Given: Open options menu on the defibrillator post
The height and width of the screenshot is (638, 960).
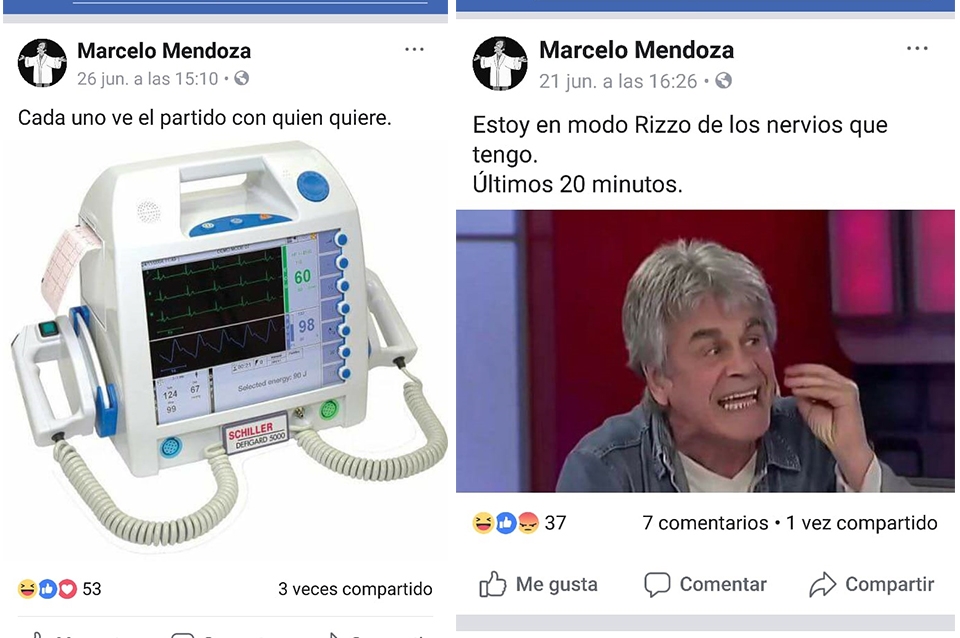Looking at the screenshot, I should pyautogui.click(x=414, y=50).
